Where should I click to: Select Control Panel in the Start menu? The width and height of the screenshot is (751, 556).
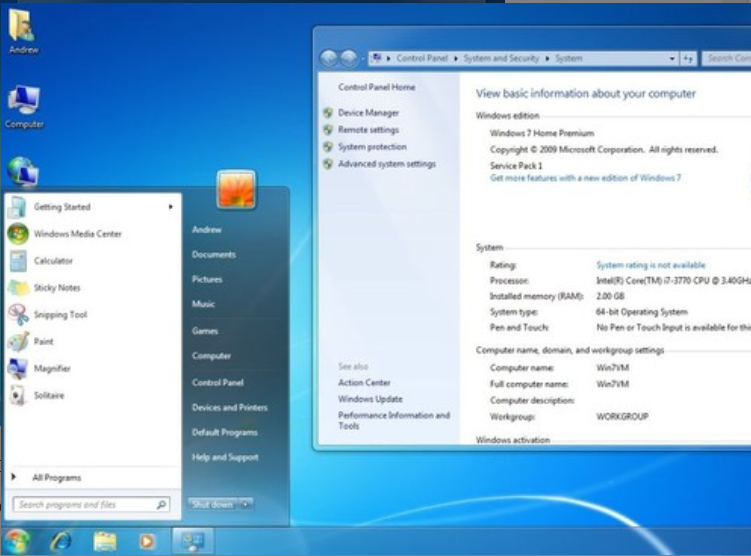(217, 383)
